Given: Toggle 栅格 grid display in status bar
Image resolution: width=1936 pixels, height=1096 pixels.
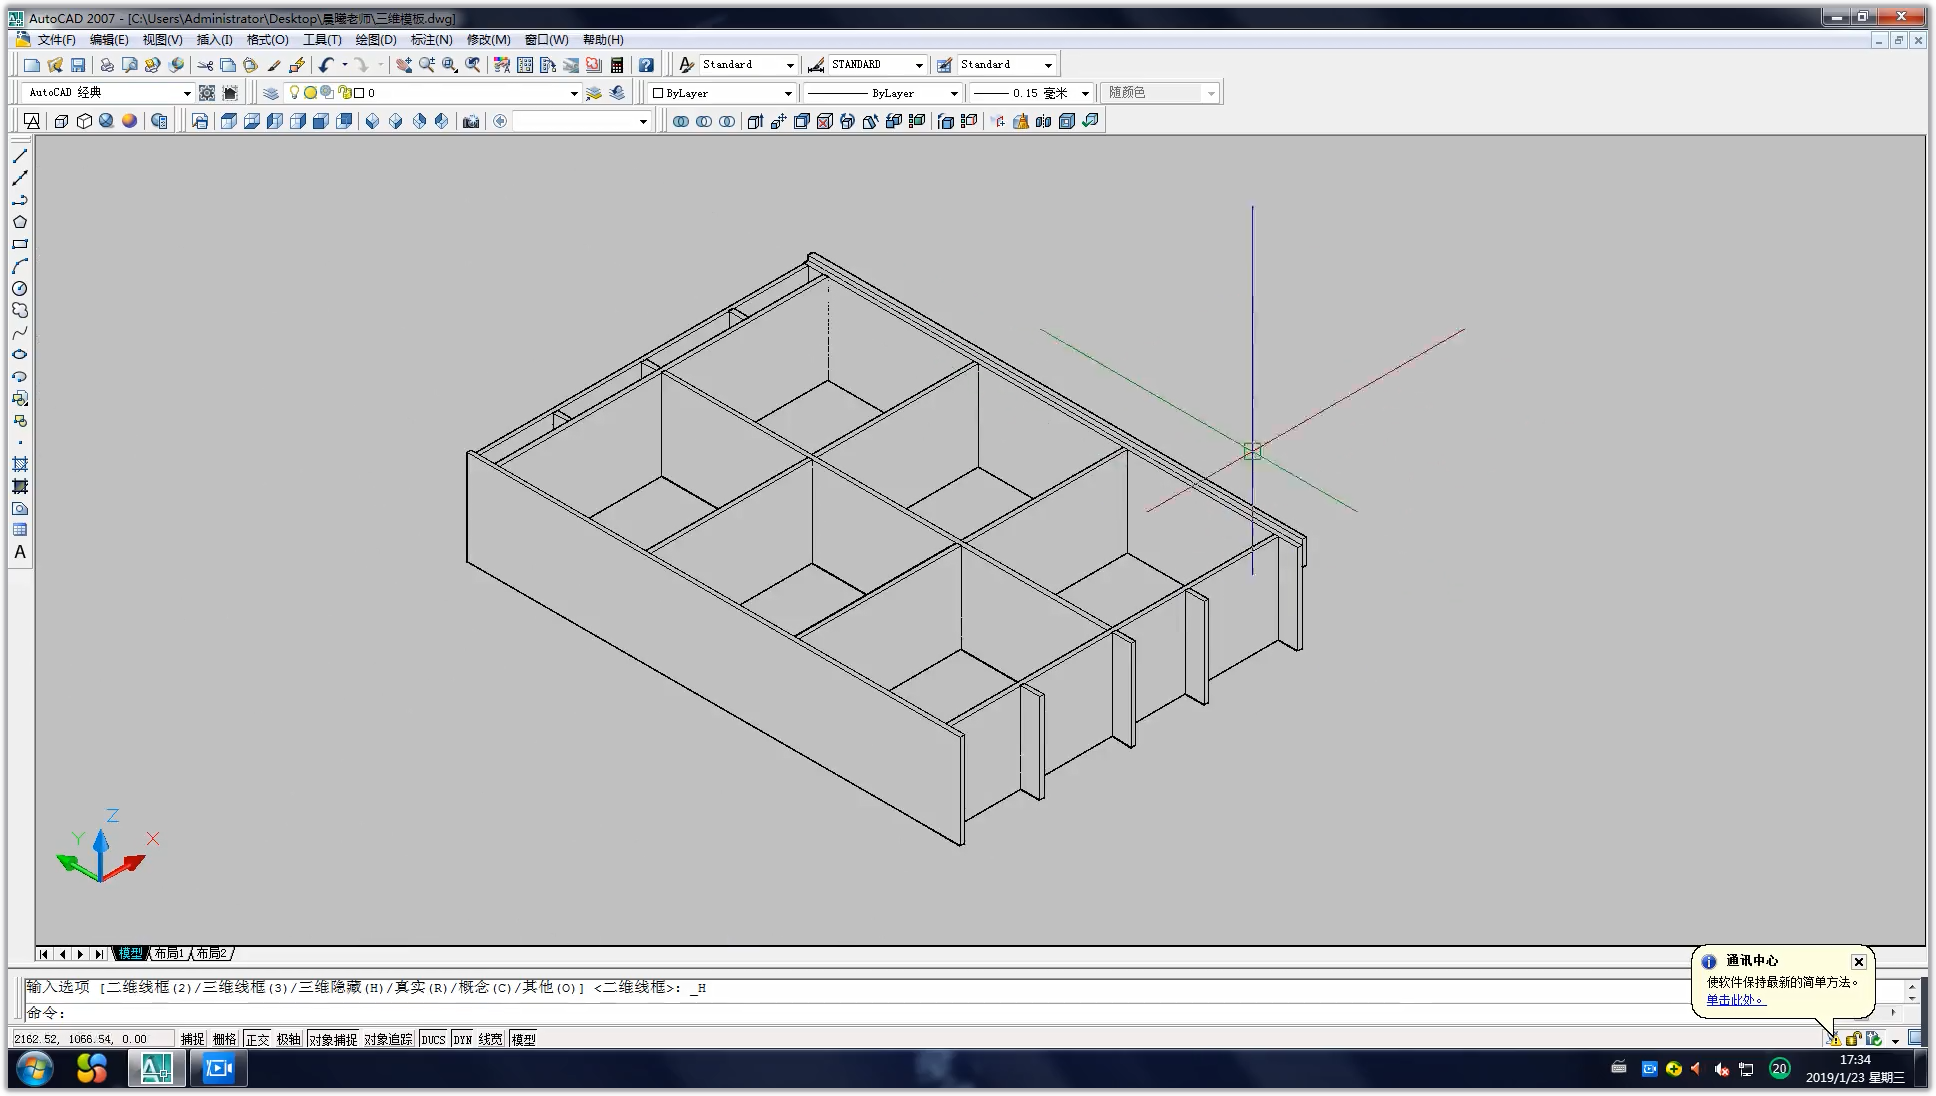Looking at the screenshot, I should 225,1039.
